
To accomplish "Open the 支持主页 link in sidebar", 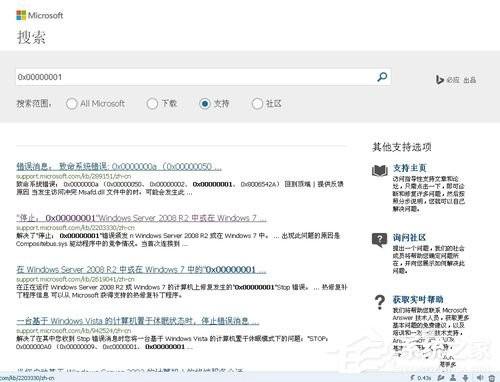I will click(409, 168).
